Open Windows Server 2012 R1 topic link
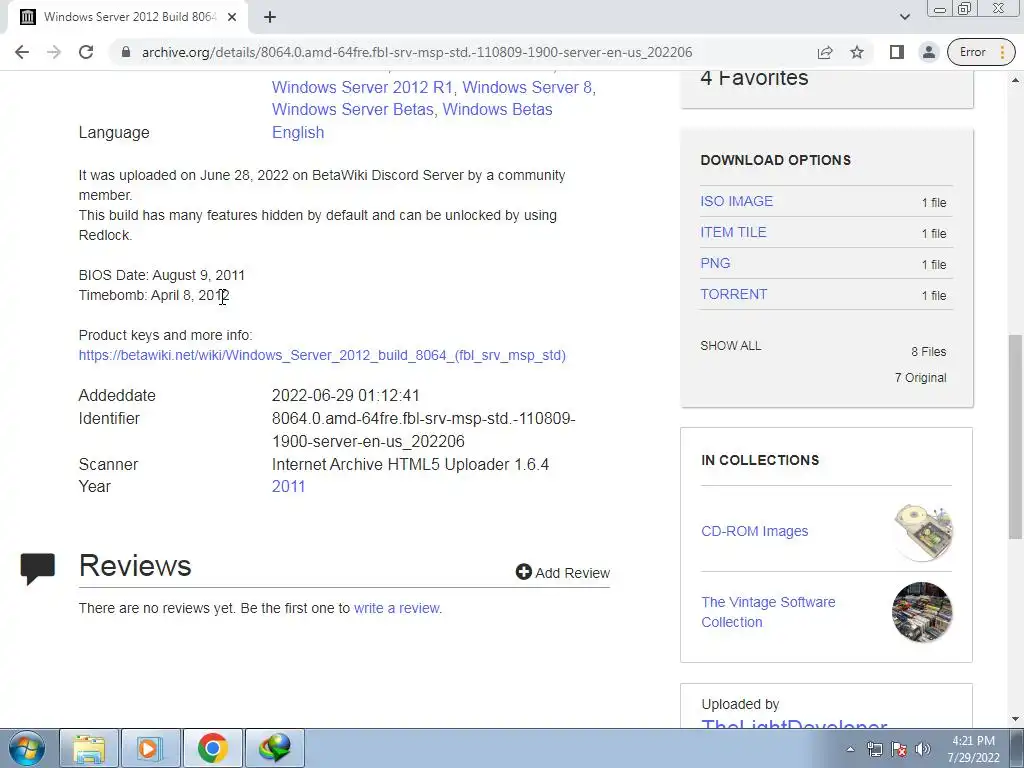This screenshot has width=1024, height=768. click(x=362, y=87)
